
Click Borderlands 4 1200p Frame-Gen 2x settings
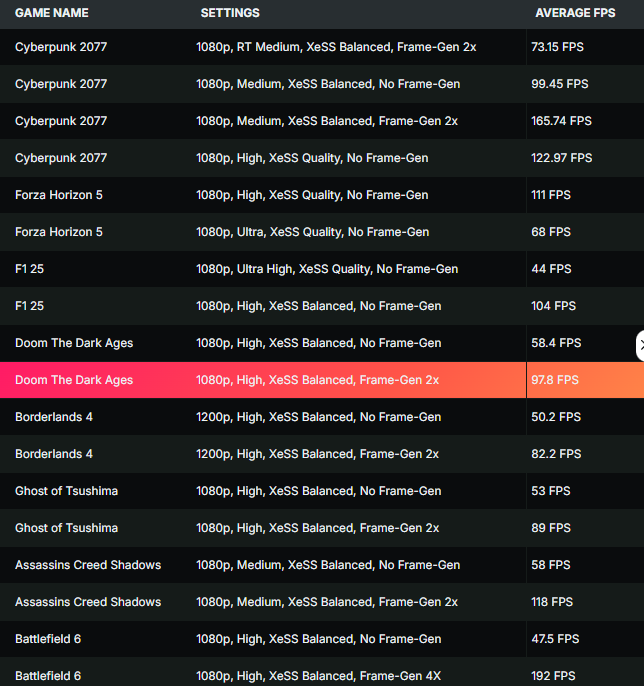[x=317, y=454]
